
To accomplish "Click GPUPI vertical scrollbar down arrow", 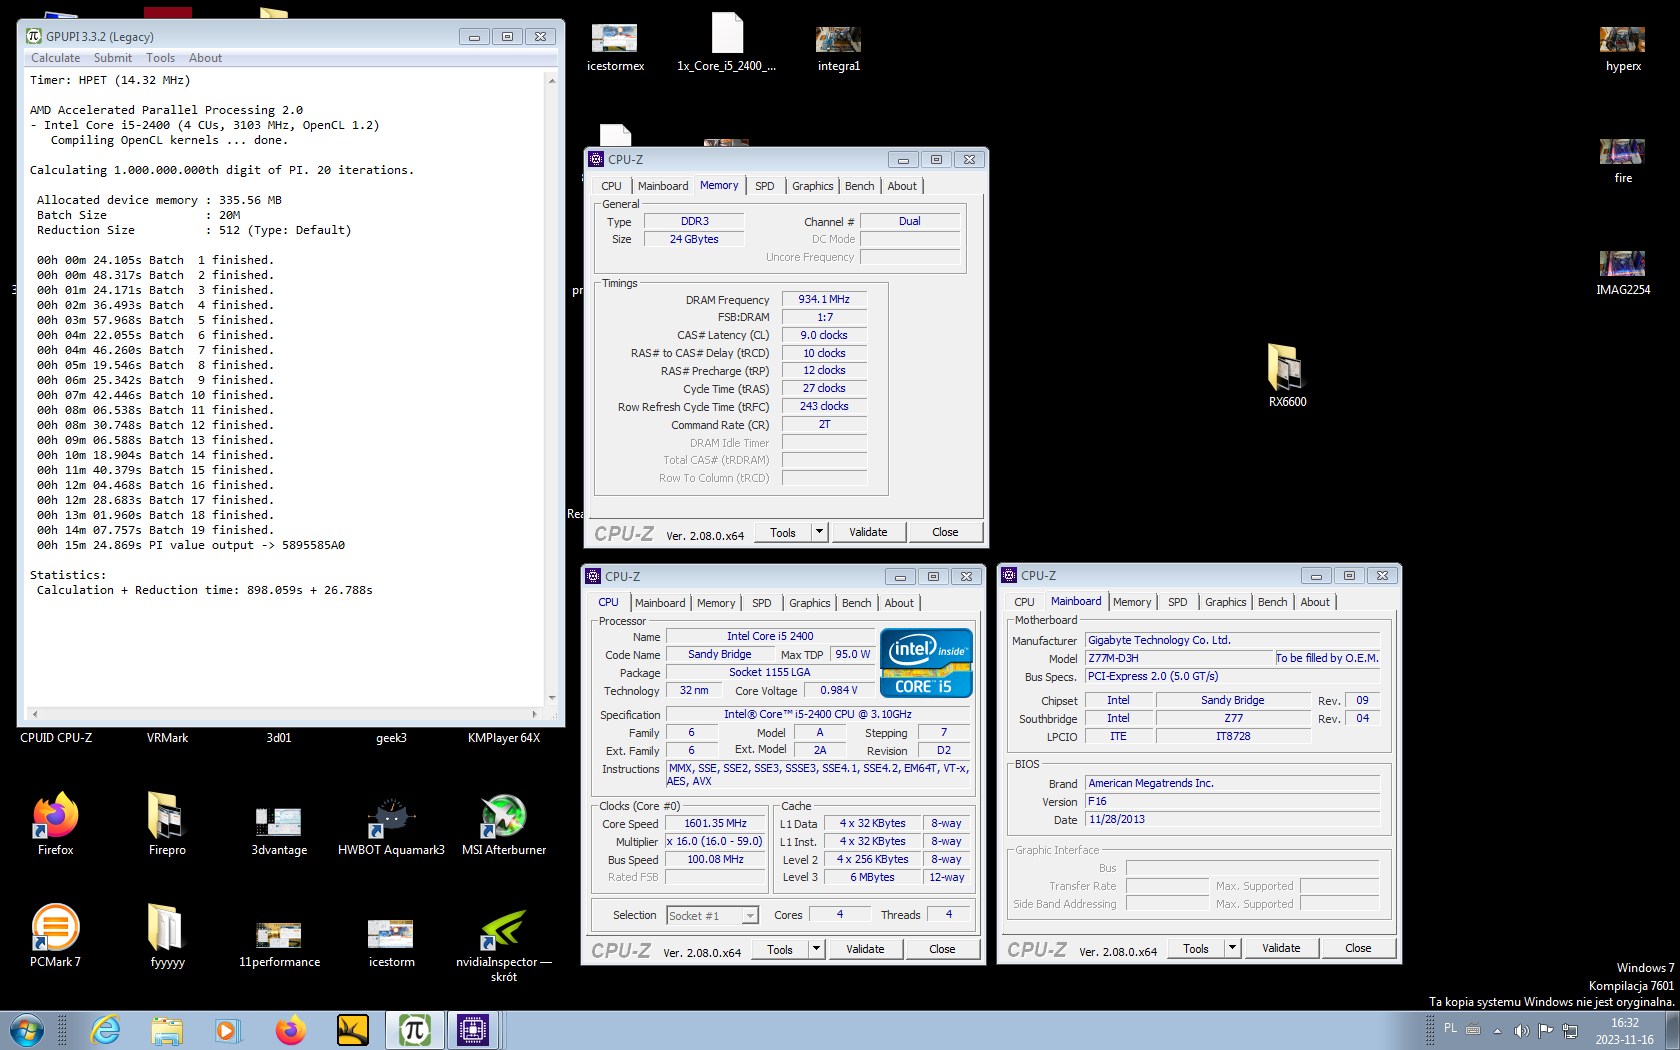I will tap(552, 698).
